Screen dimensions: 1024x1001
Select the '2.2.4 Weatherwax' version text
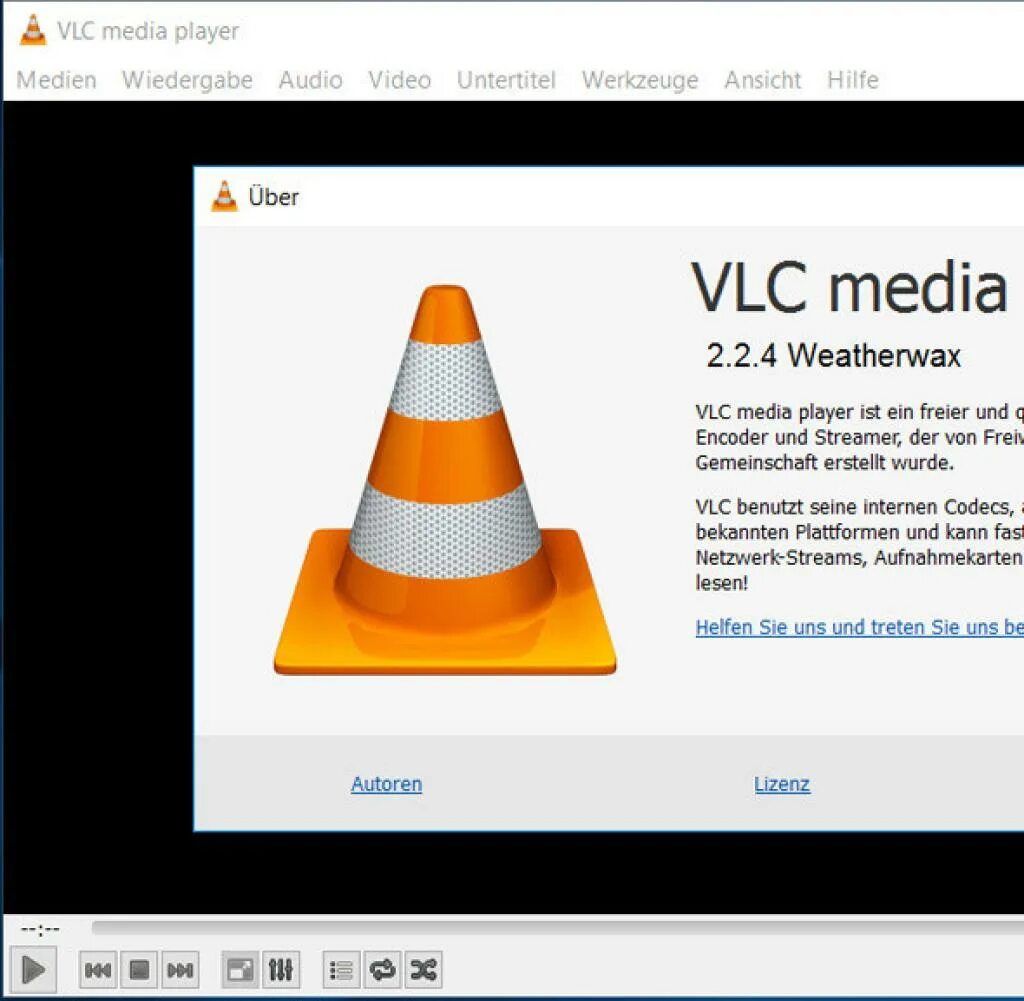tap(833, 356)
